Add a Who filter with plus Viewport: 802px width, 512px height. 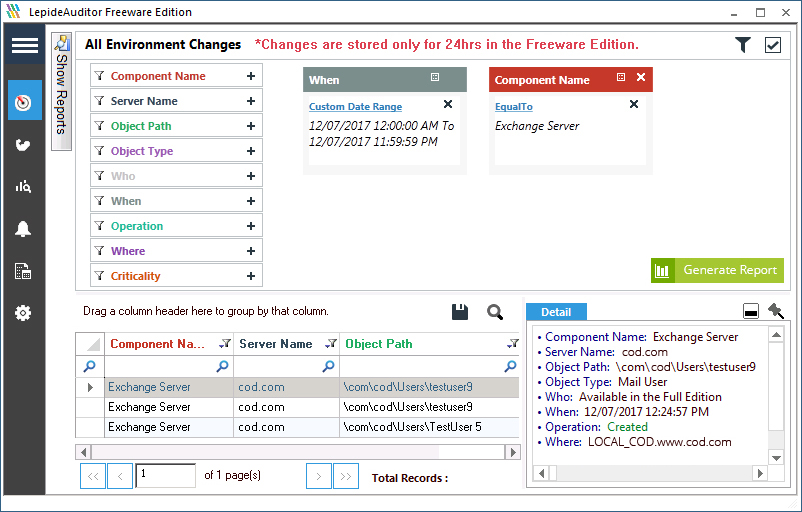click(251, 176)
